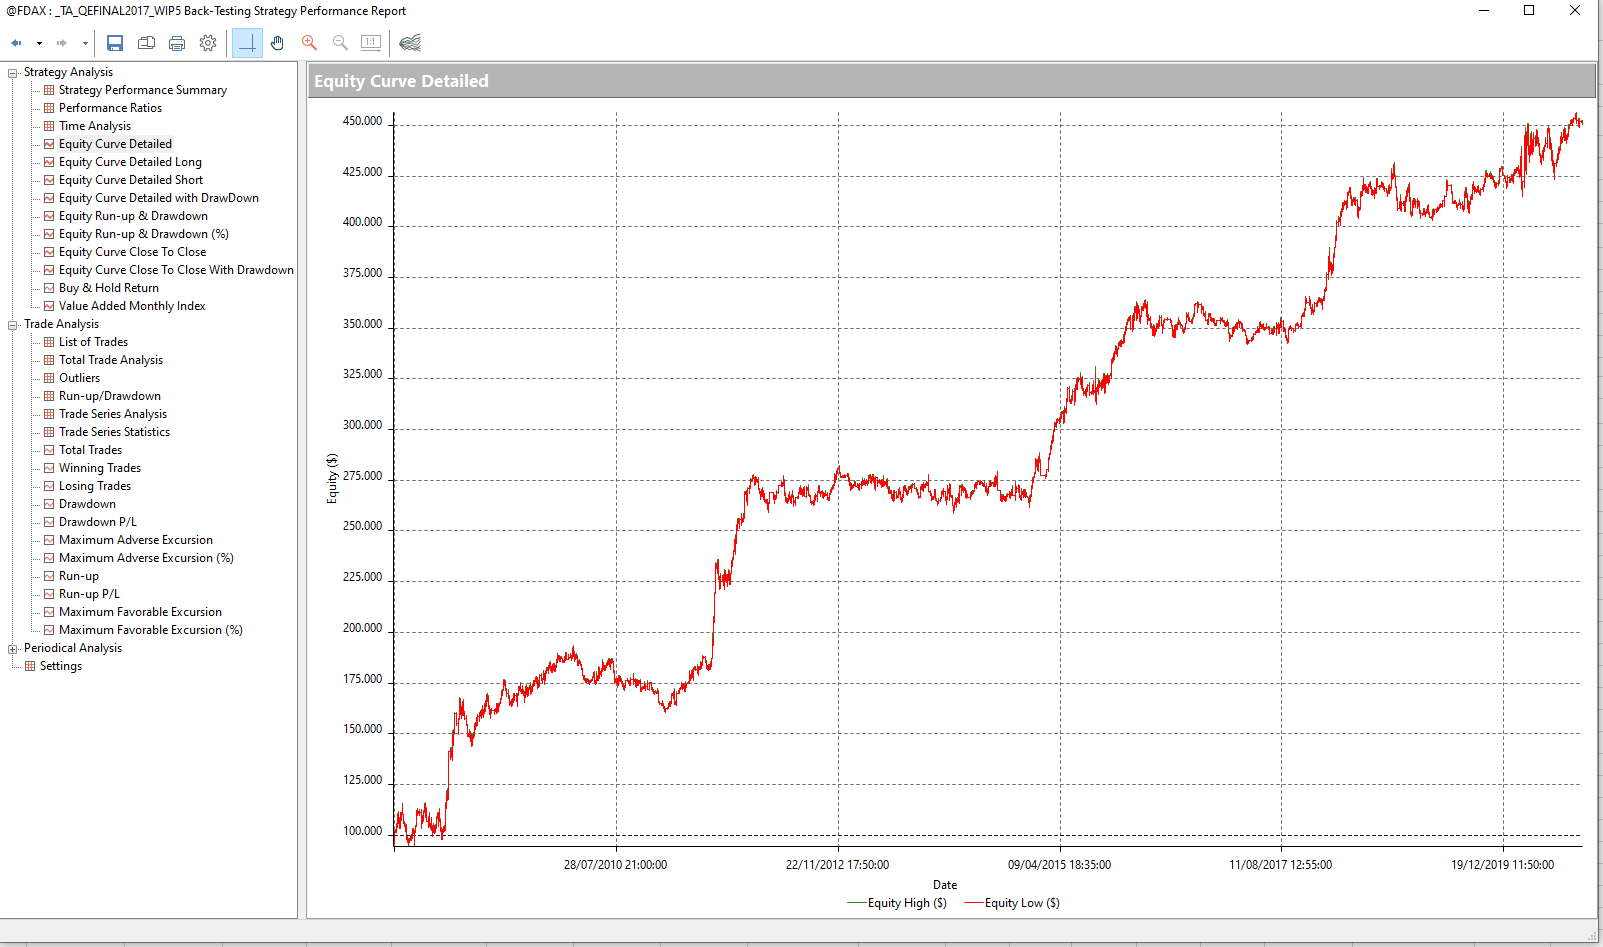Show Maximum Adverse Excursion chart
This screenshot has width=1603, height=947.
pos(135,540)
